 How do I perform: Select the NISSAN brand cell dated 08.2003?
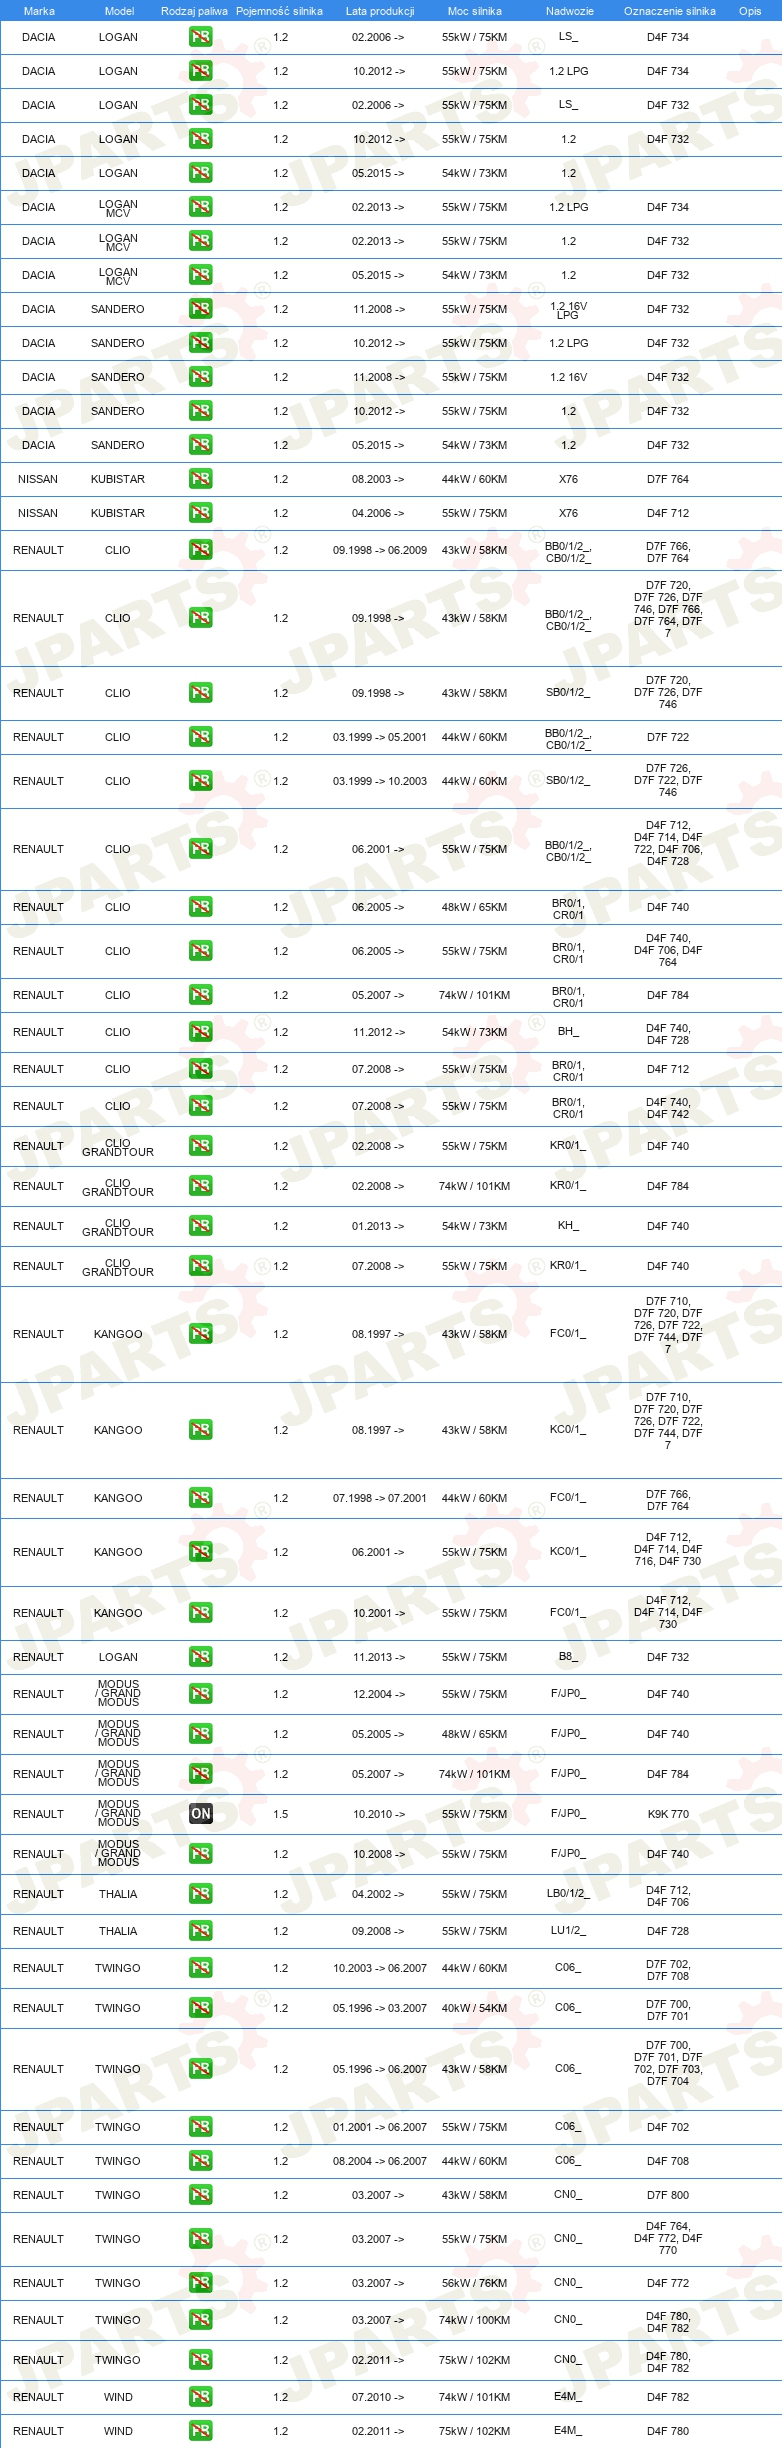(38, 478)
